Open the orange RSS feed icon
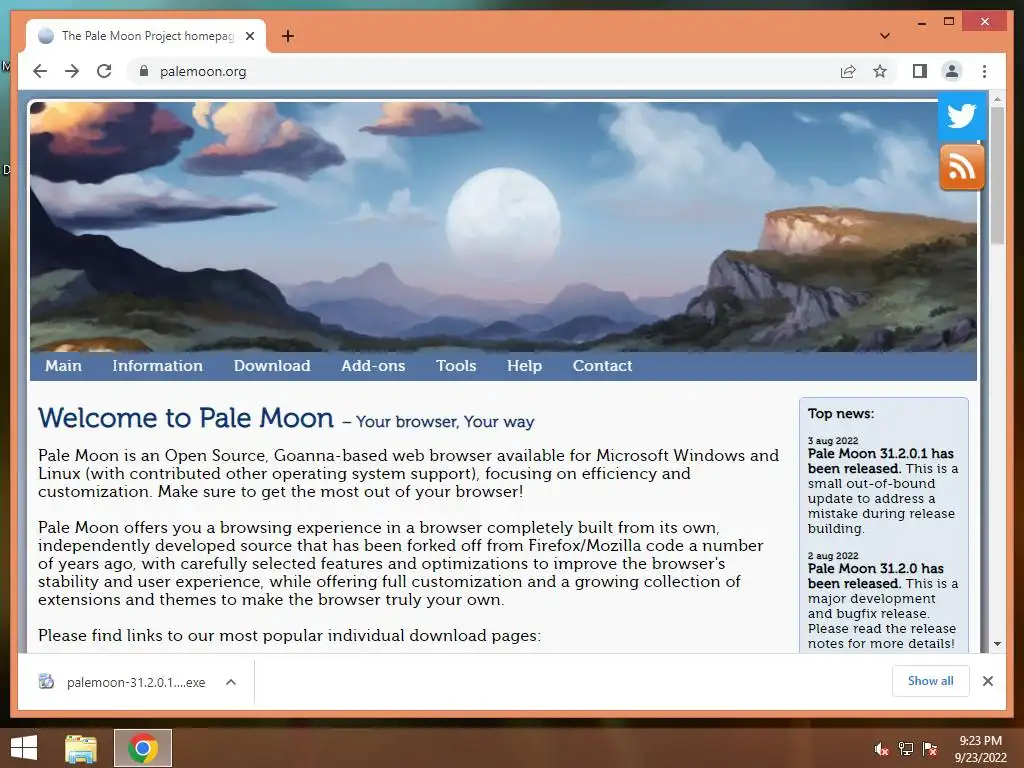 click(961, 167)
